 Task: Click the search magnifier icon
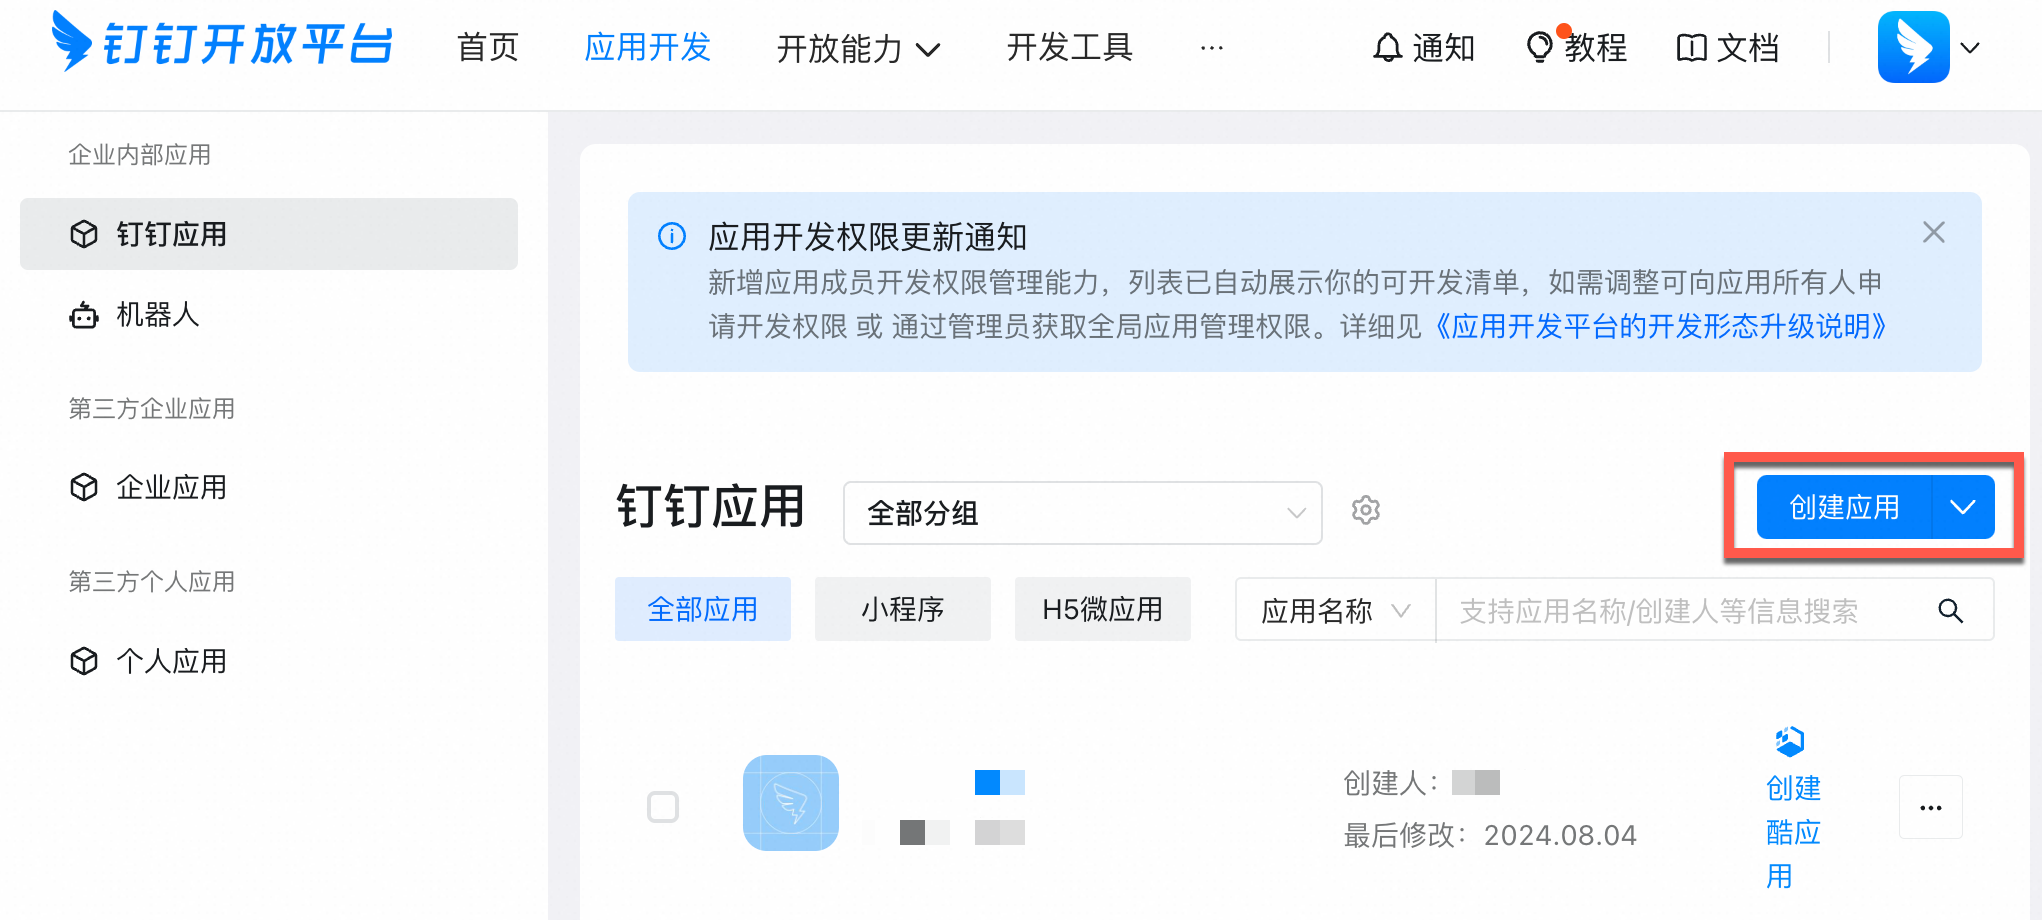click(x=1951, y=609)
